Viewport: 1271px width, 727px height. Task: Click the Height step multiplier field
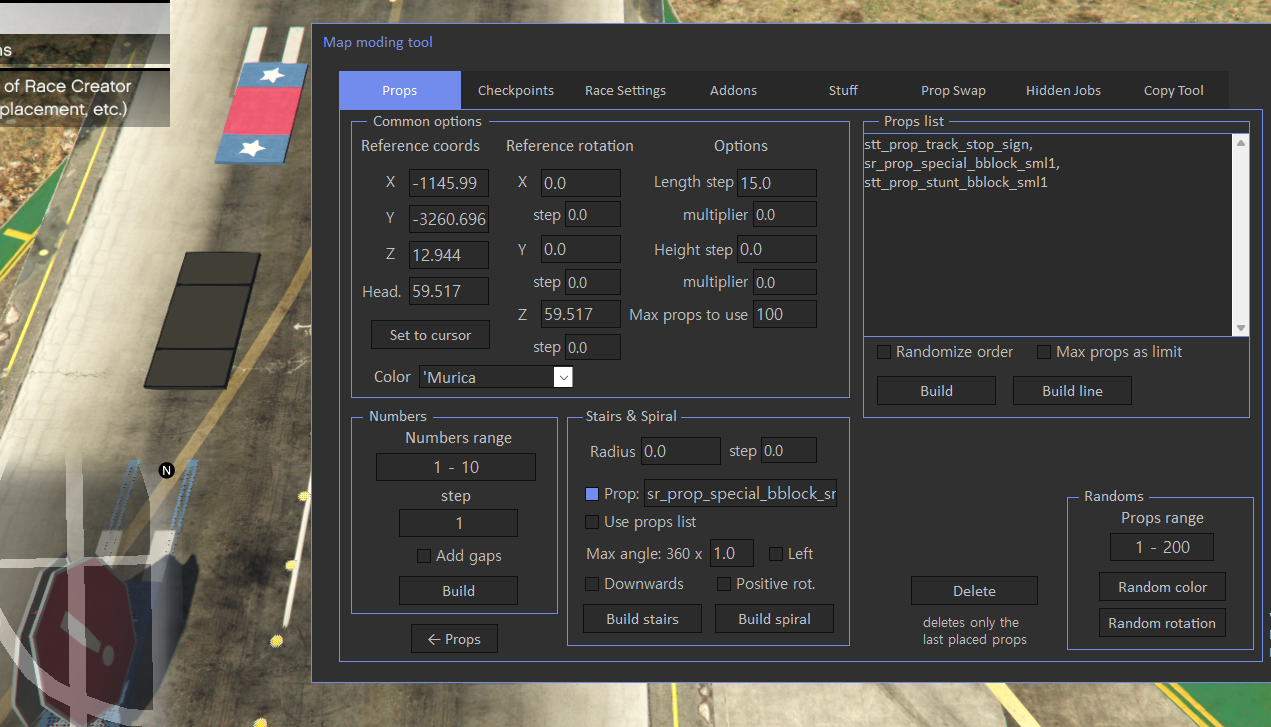click(x=785, y=282)
